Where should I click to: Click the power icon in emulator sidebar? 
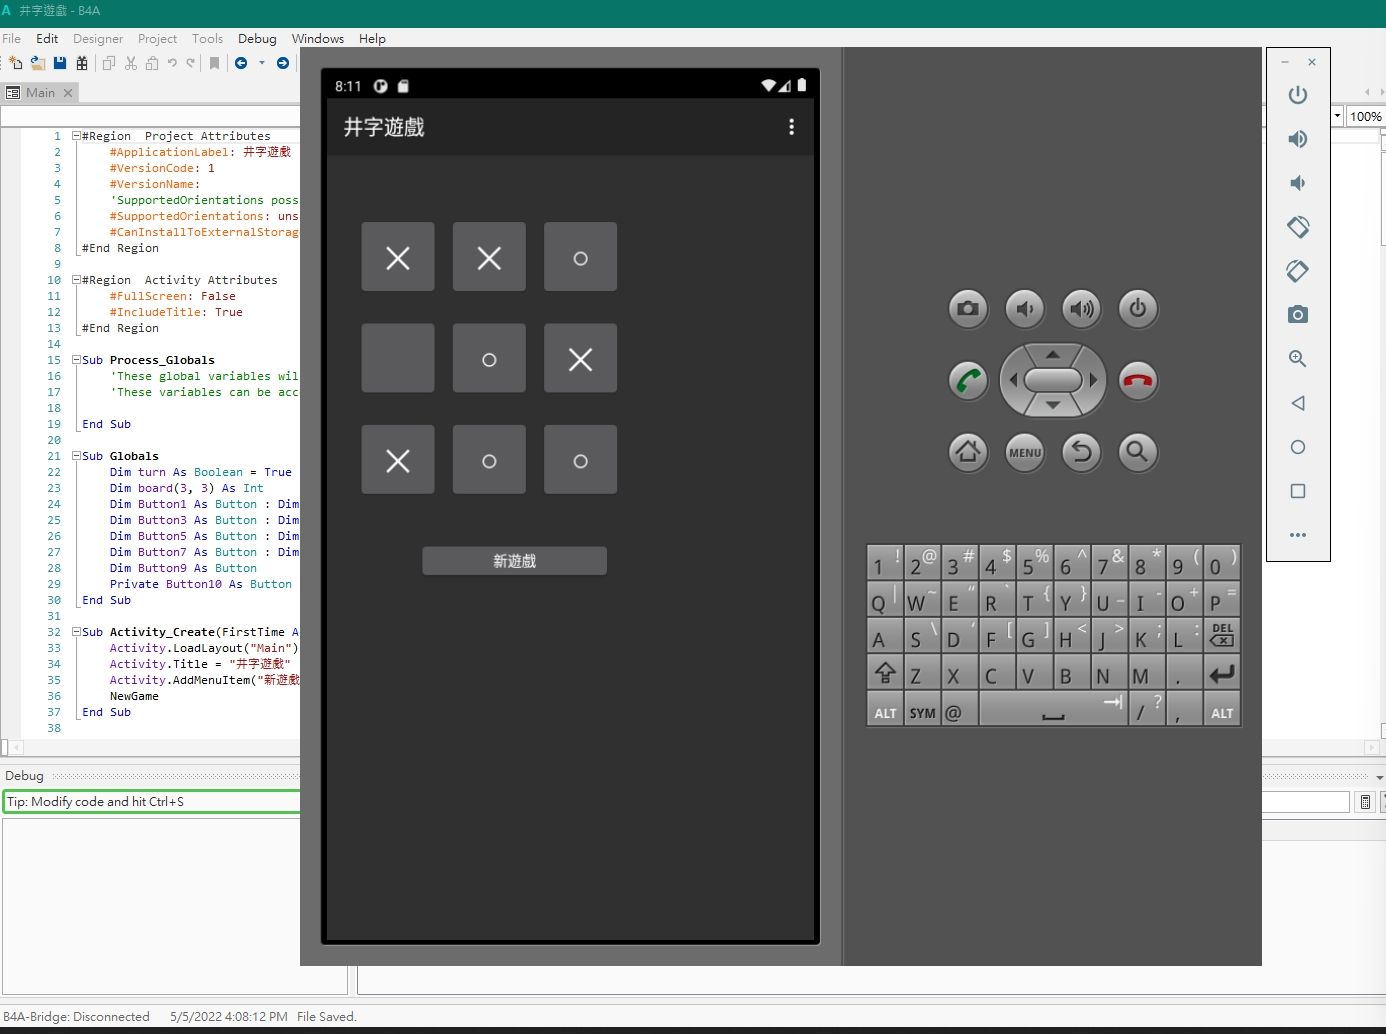[x=1298, y=95]
